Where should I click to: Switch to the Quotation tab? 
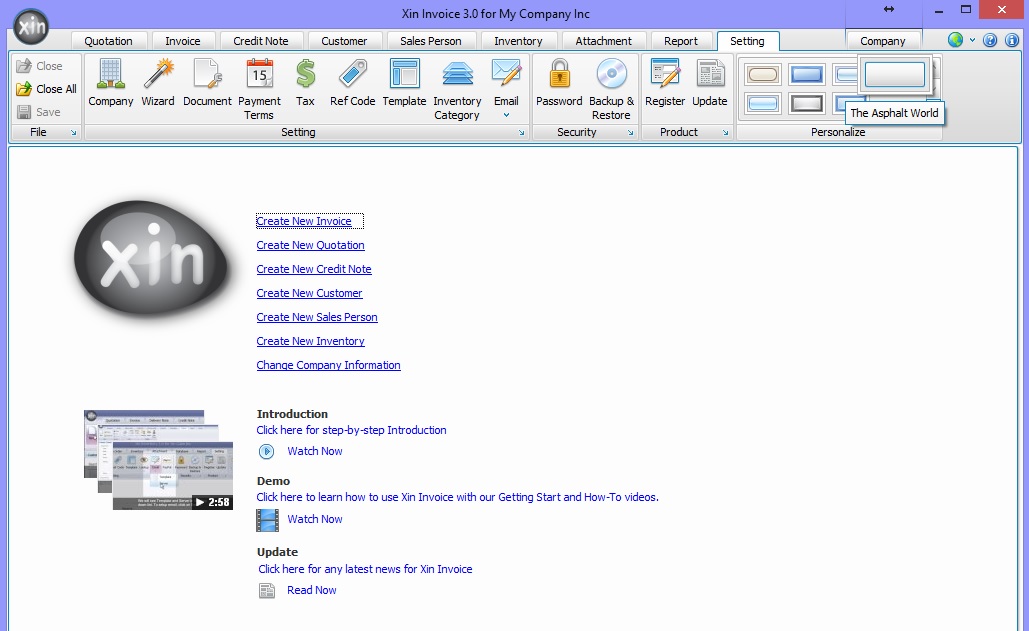coord(108,41)
